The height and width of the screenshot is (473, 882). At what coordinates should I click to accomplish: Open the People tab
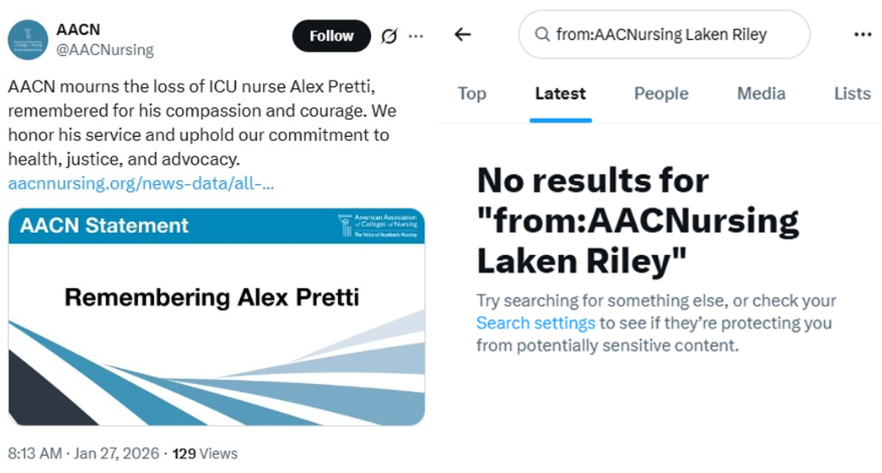click(x=661, y=94)
